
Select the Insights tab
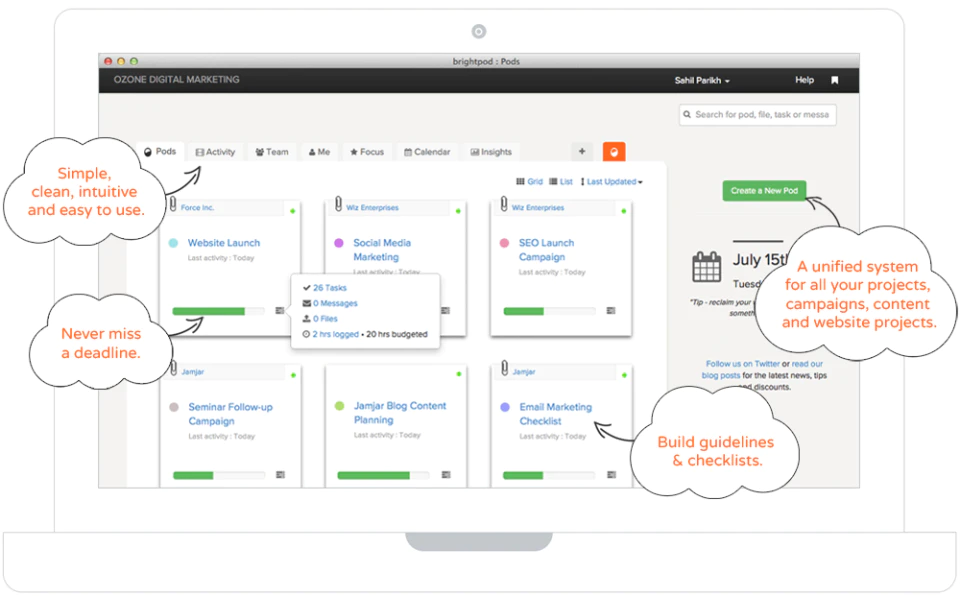click(x=491, y=152)
